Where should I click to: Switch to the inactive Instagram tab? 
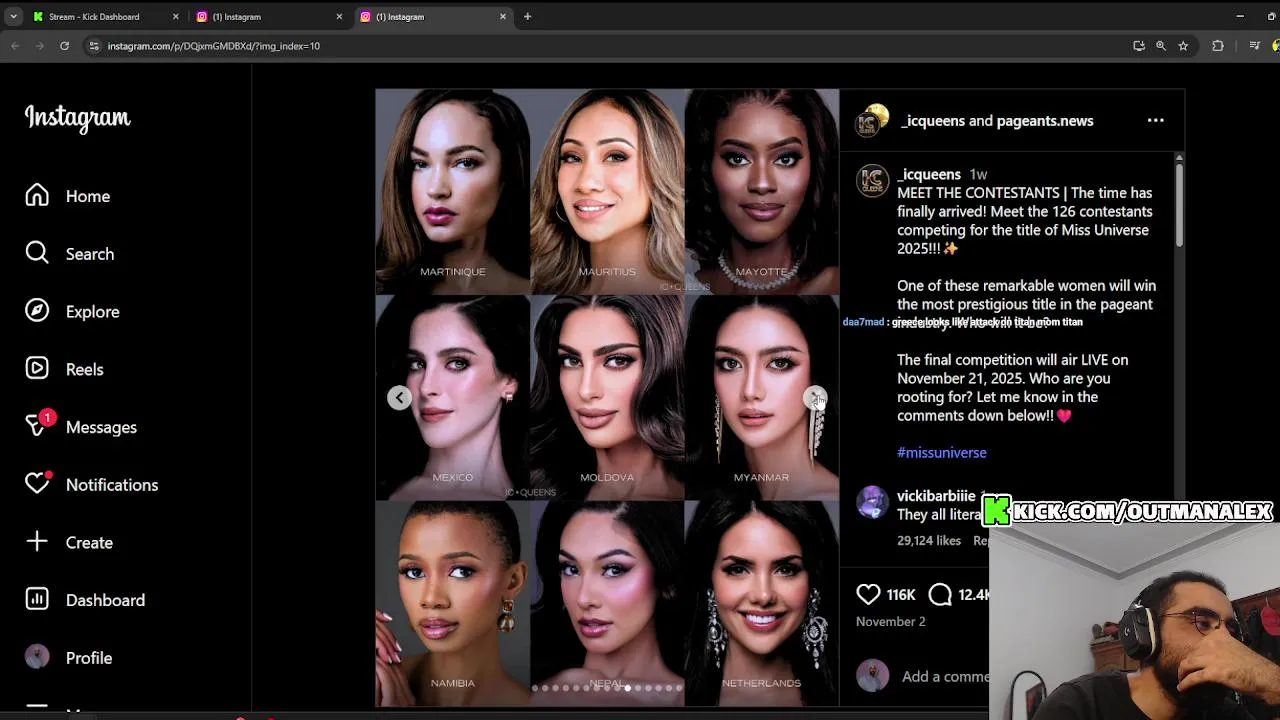(x=269, y=16)
